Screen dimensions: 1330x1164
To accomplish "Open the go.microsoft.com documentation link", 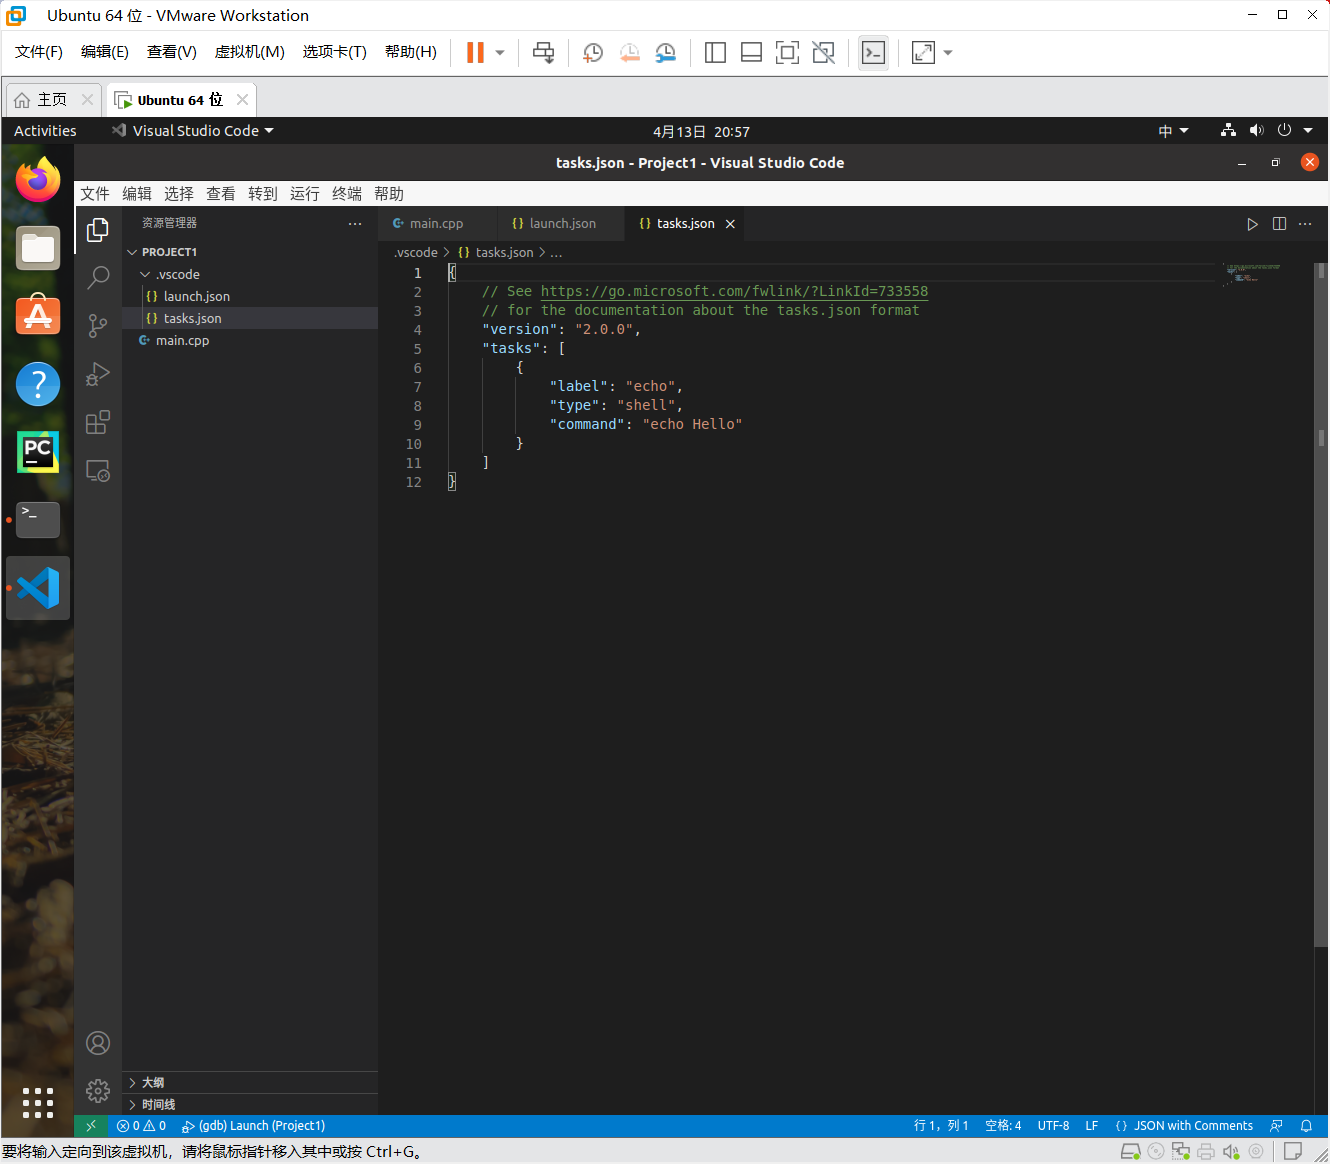I will tap(734, 291).
